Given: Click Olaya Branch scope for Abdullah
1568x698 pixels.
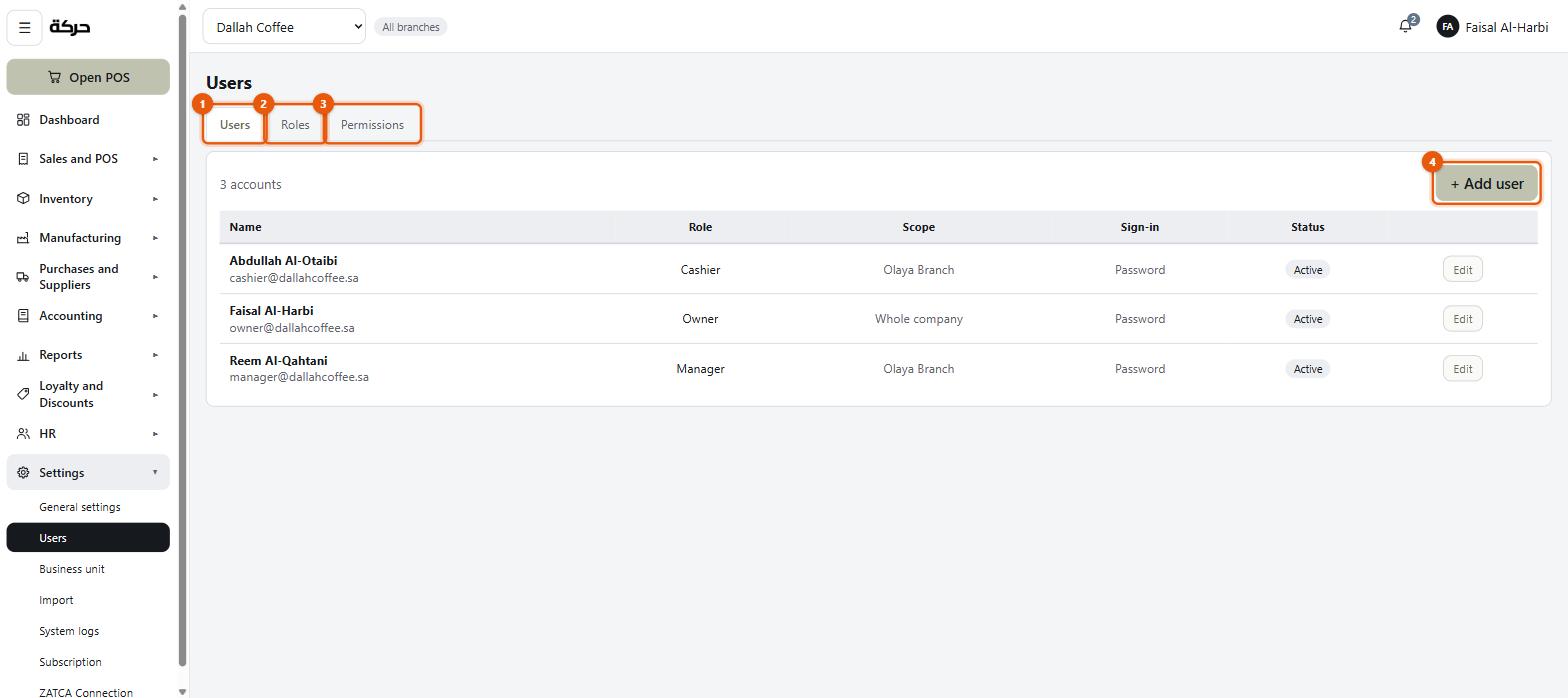Looking at the screenshot, I should (x=919, y=270).
